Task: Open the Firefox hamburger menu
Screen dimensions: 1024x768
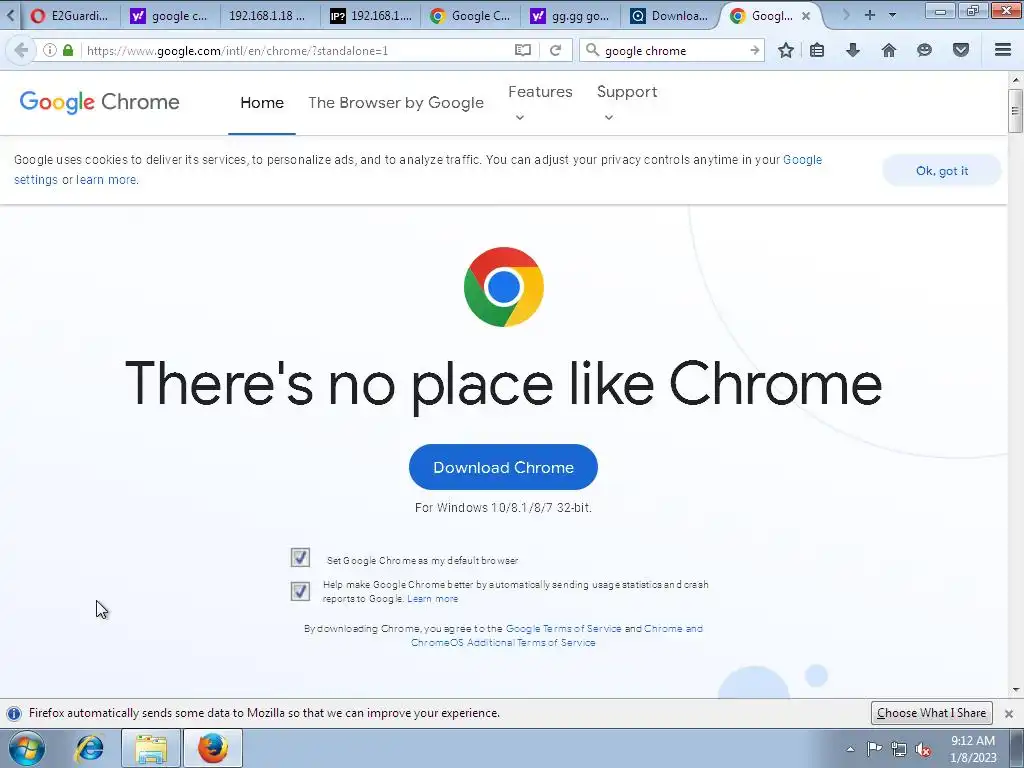Action: (1003, 50)
